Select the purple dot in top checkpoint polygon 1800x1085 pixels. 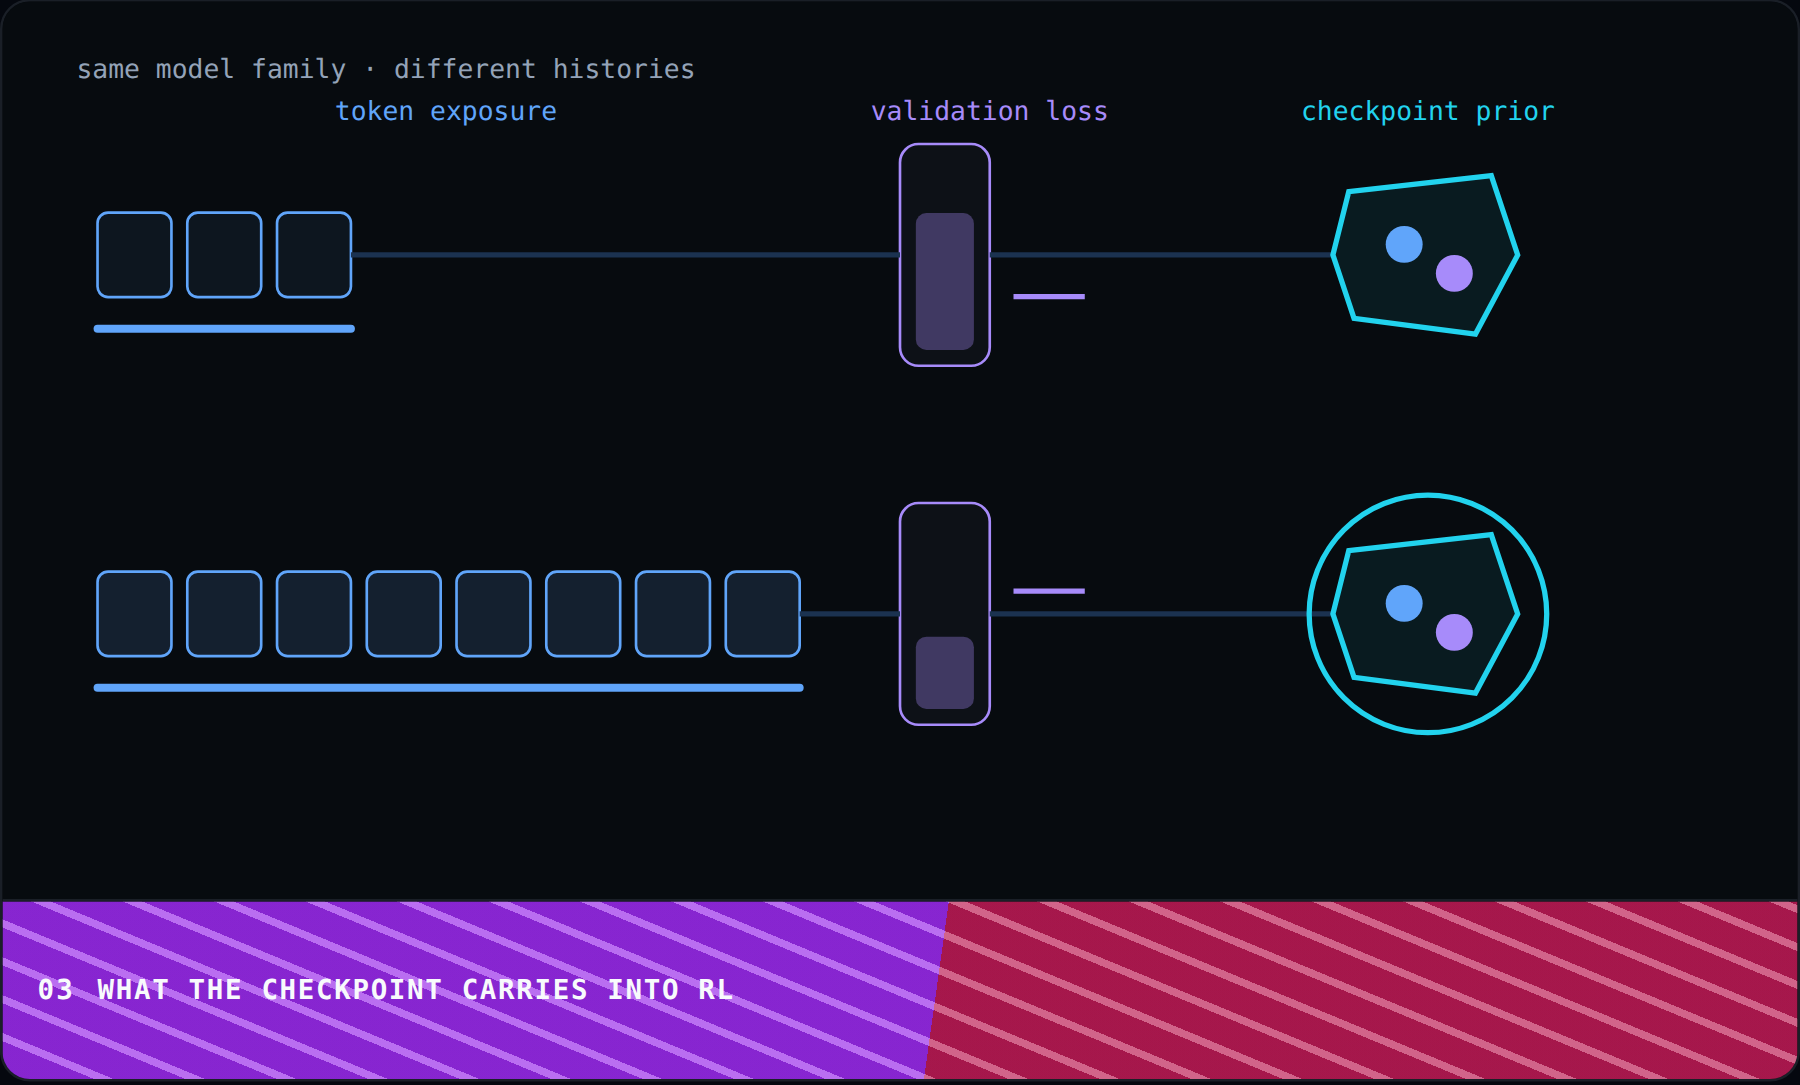[x=1454, y=273]
